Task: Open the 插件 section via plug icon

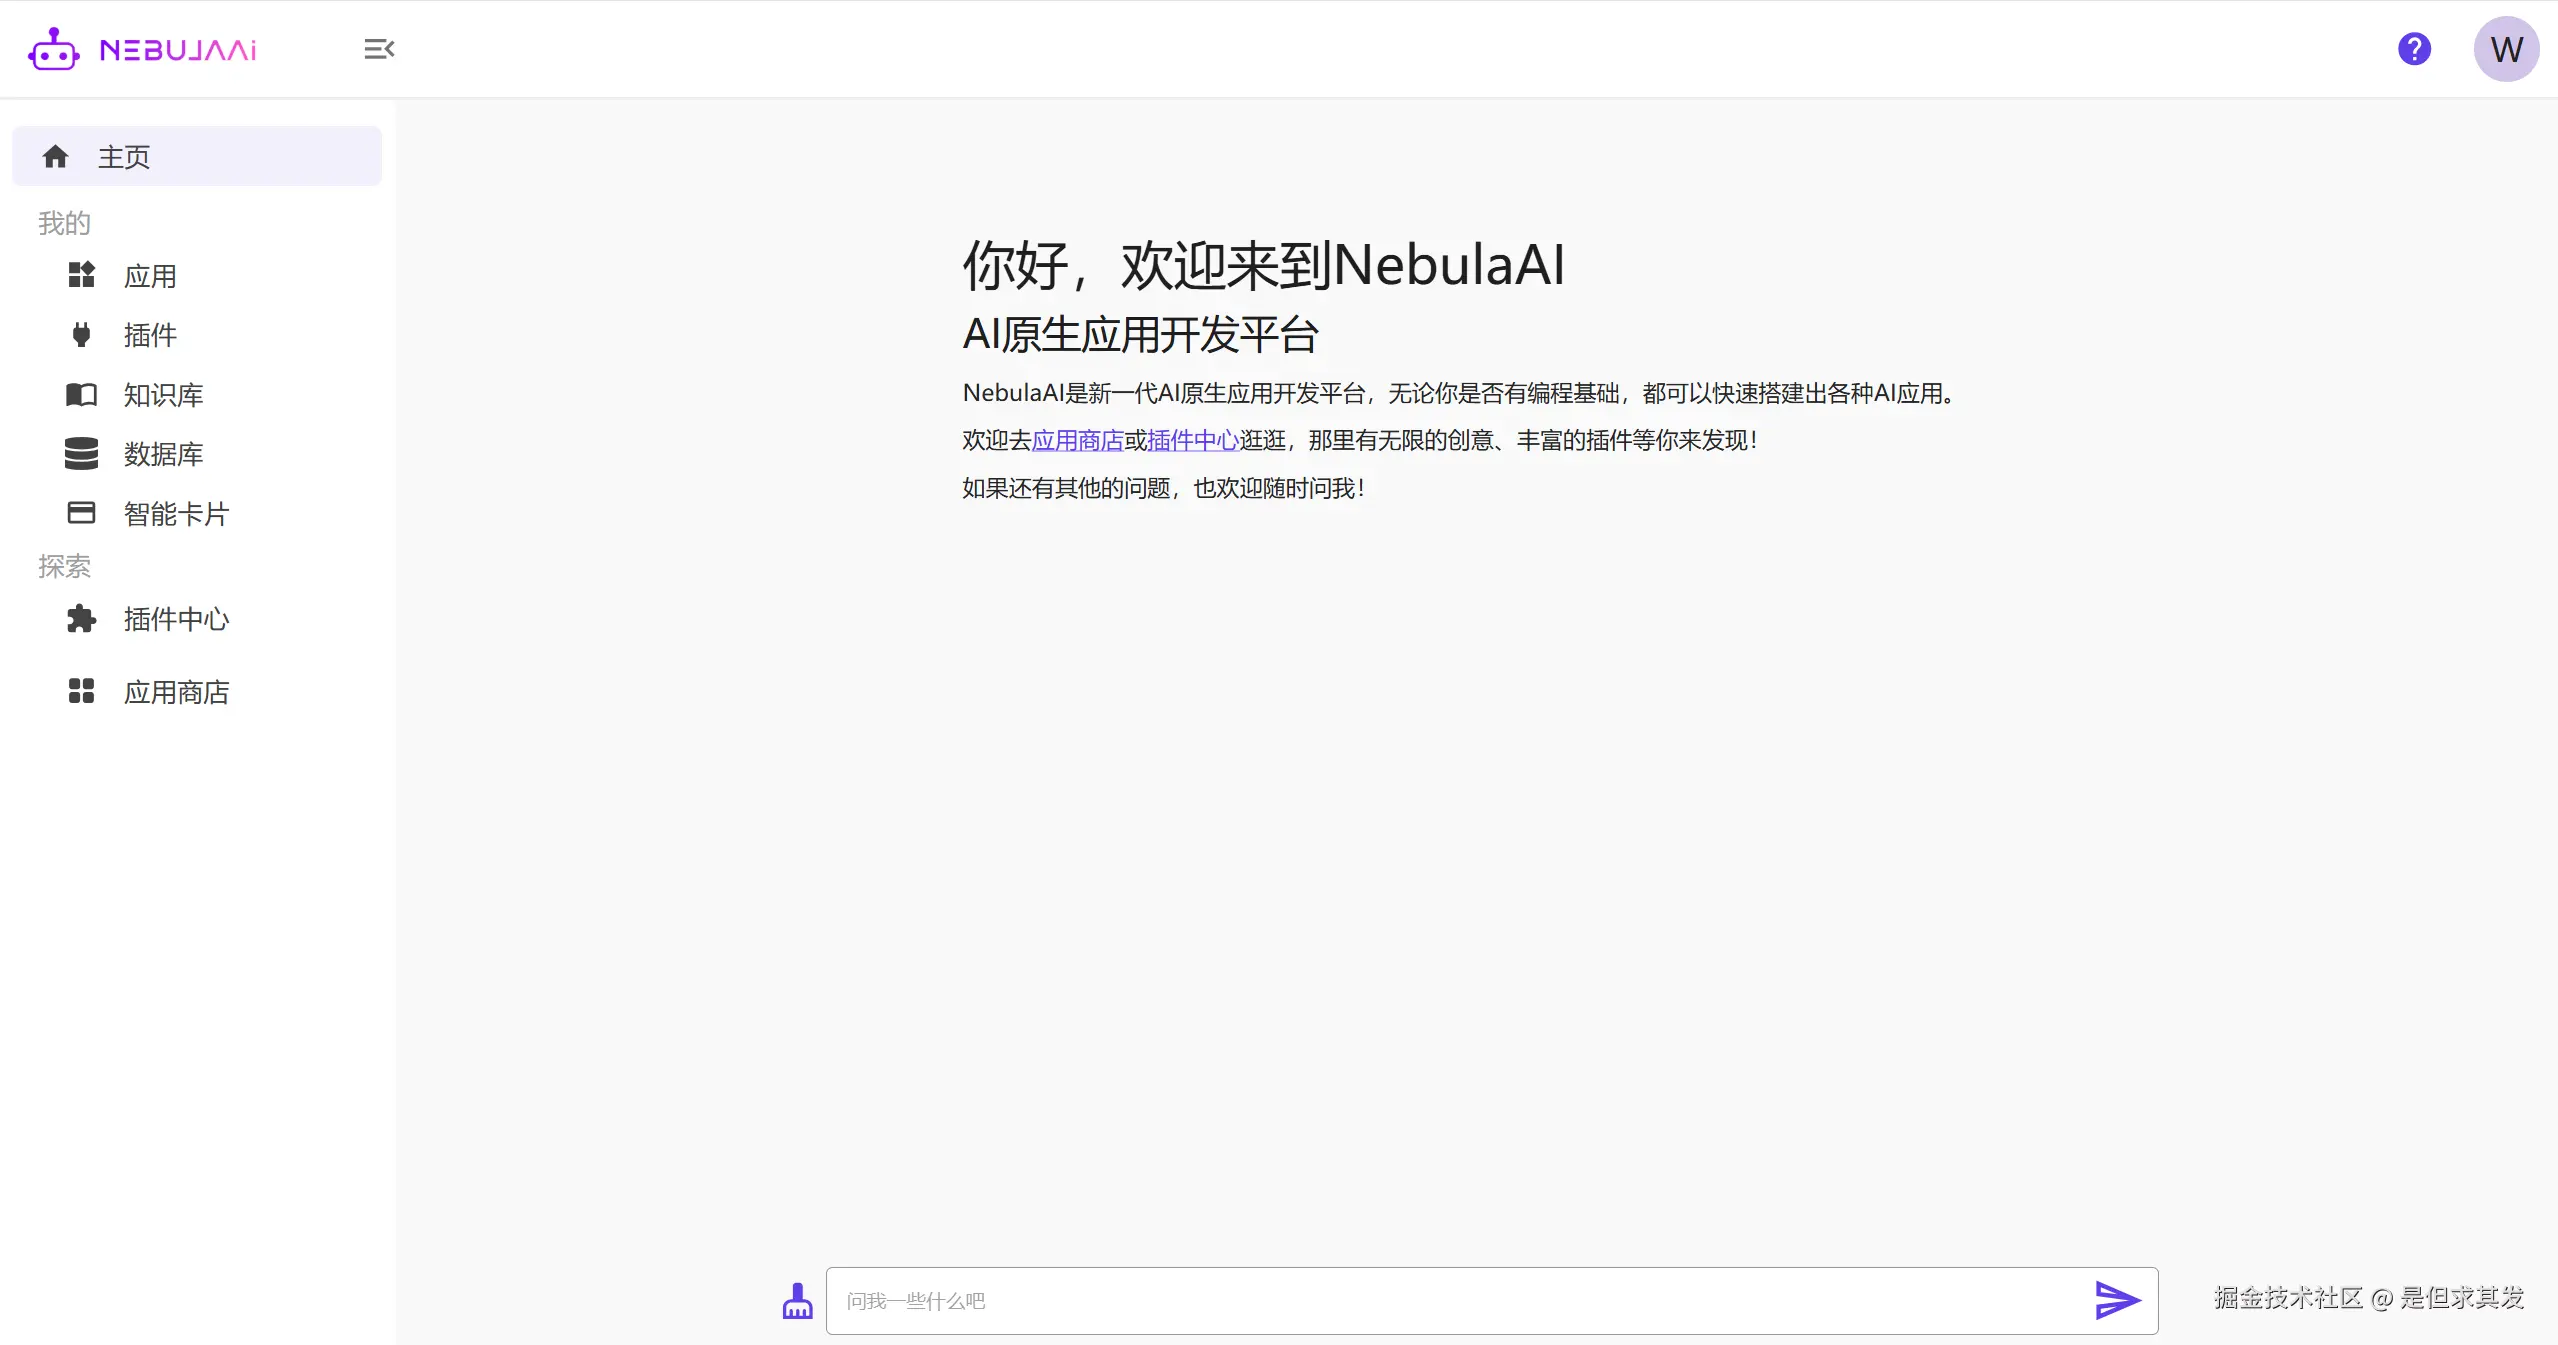Action: pos(81,335)
